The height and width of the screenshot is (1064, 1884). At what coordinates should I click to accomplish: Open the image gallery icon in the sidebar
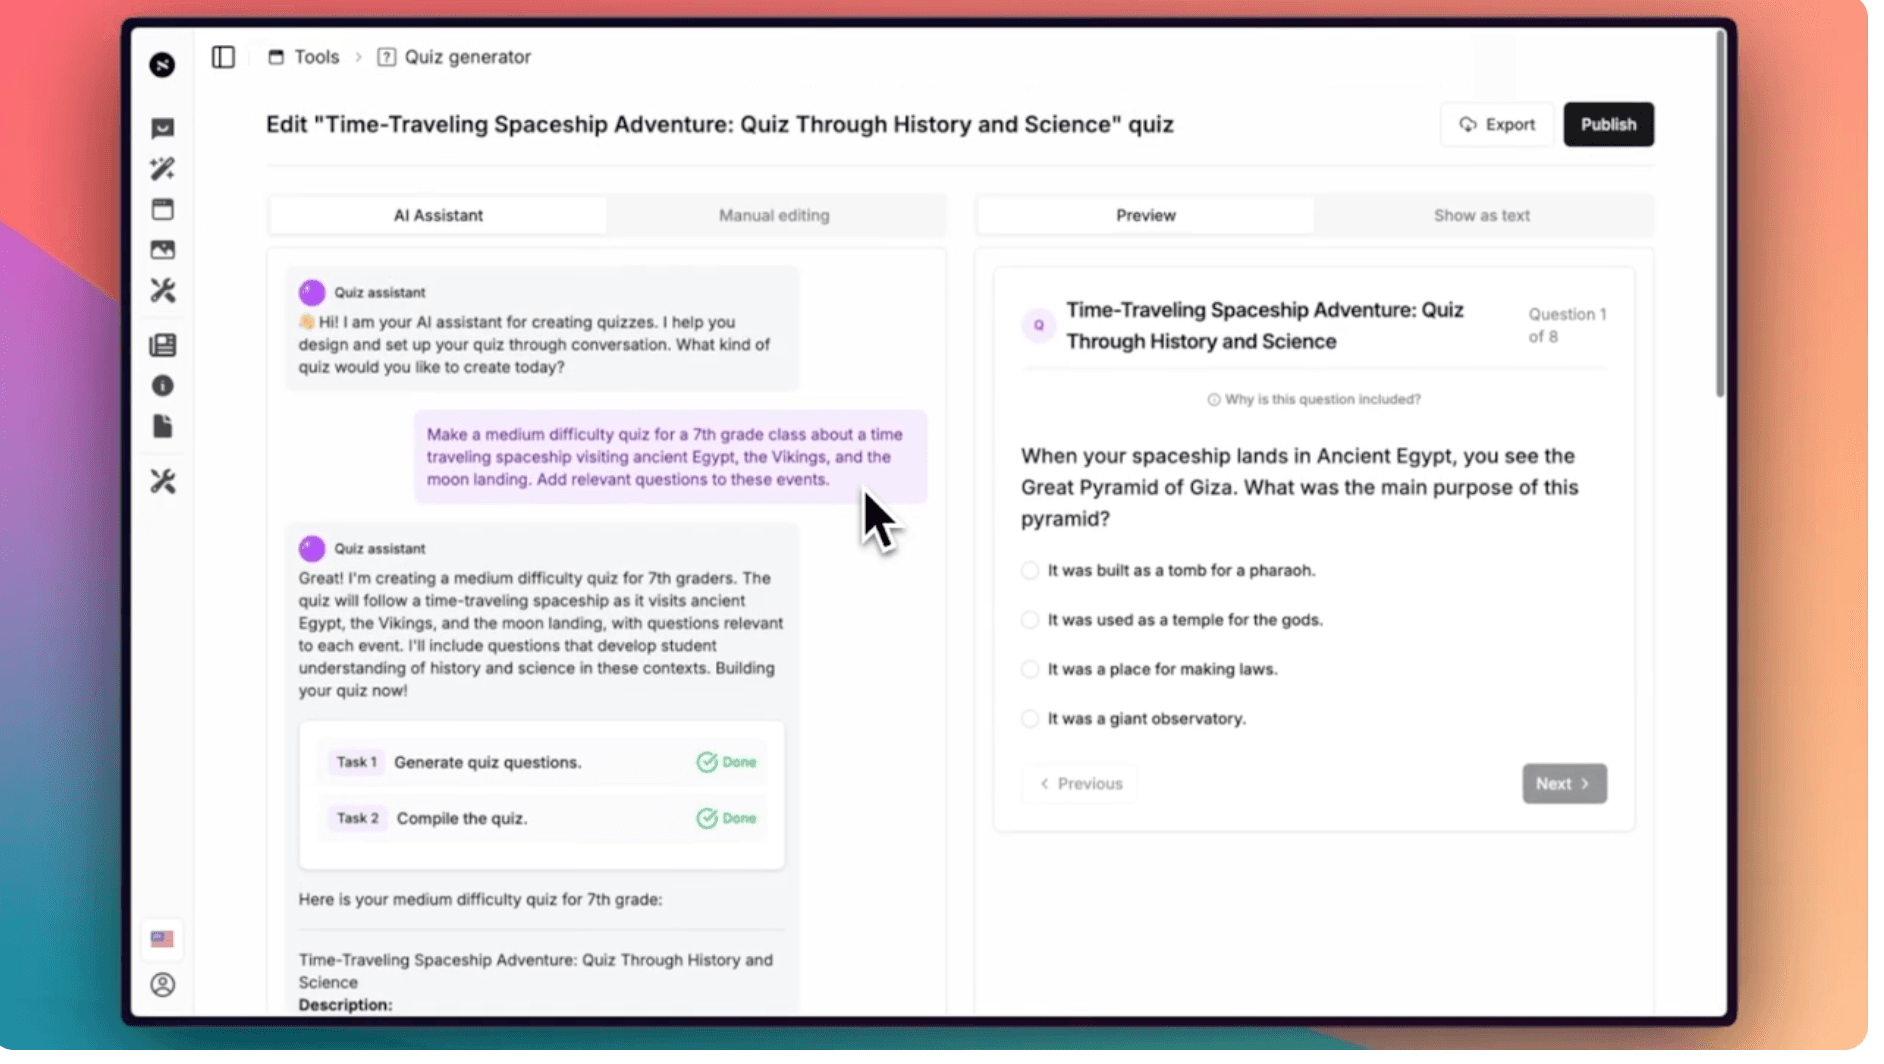(x=161, y=250)
